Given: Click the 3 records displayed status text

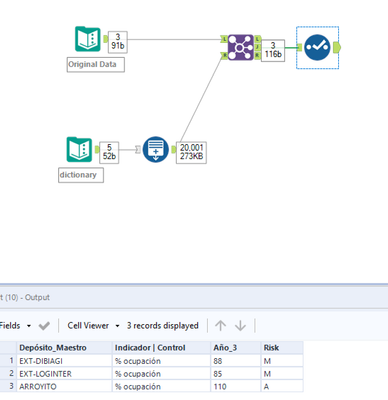Looking at the screenshot, I should coord(162,325).
